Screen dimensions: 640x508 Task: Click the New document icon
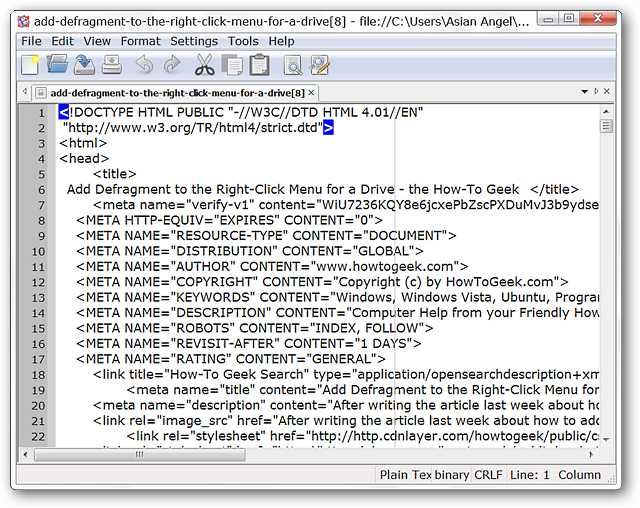tap(31, 66)
